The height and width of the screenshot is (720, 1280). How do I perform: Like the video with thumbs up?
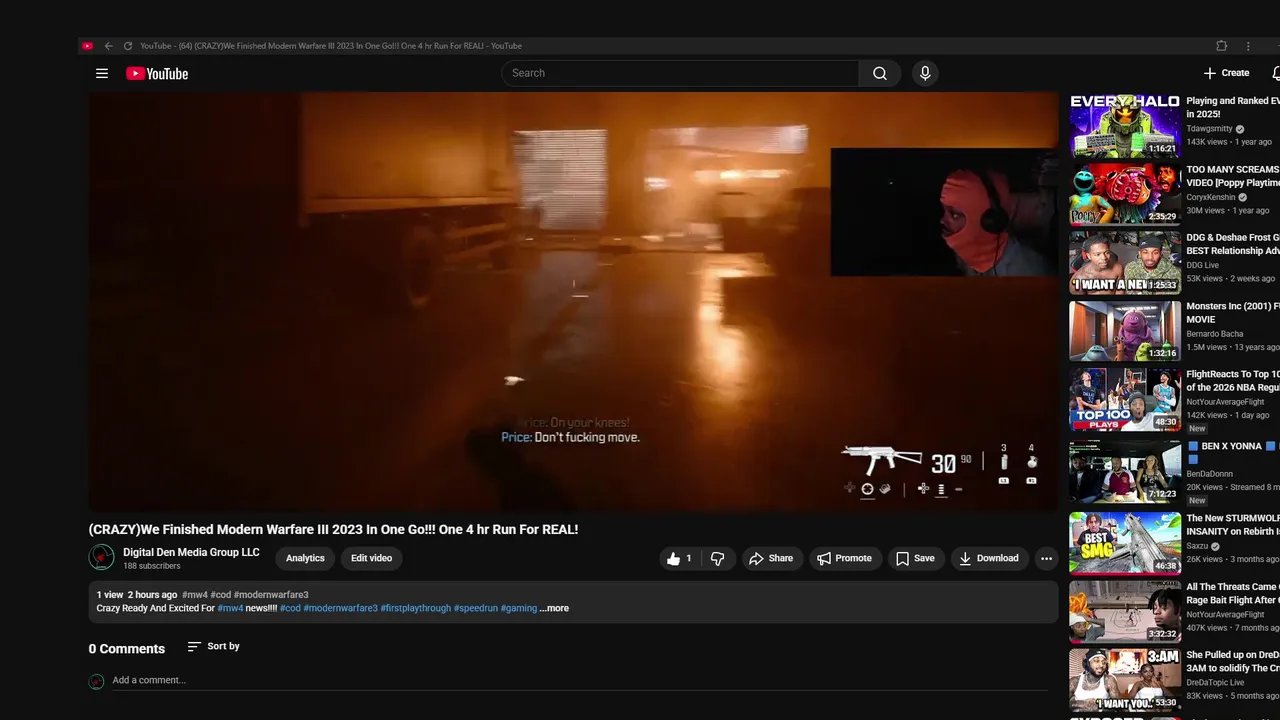click(679, 559)
